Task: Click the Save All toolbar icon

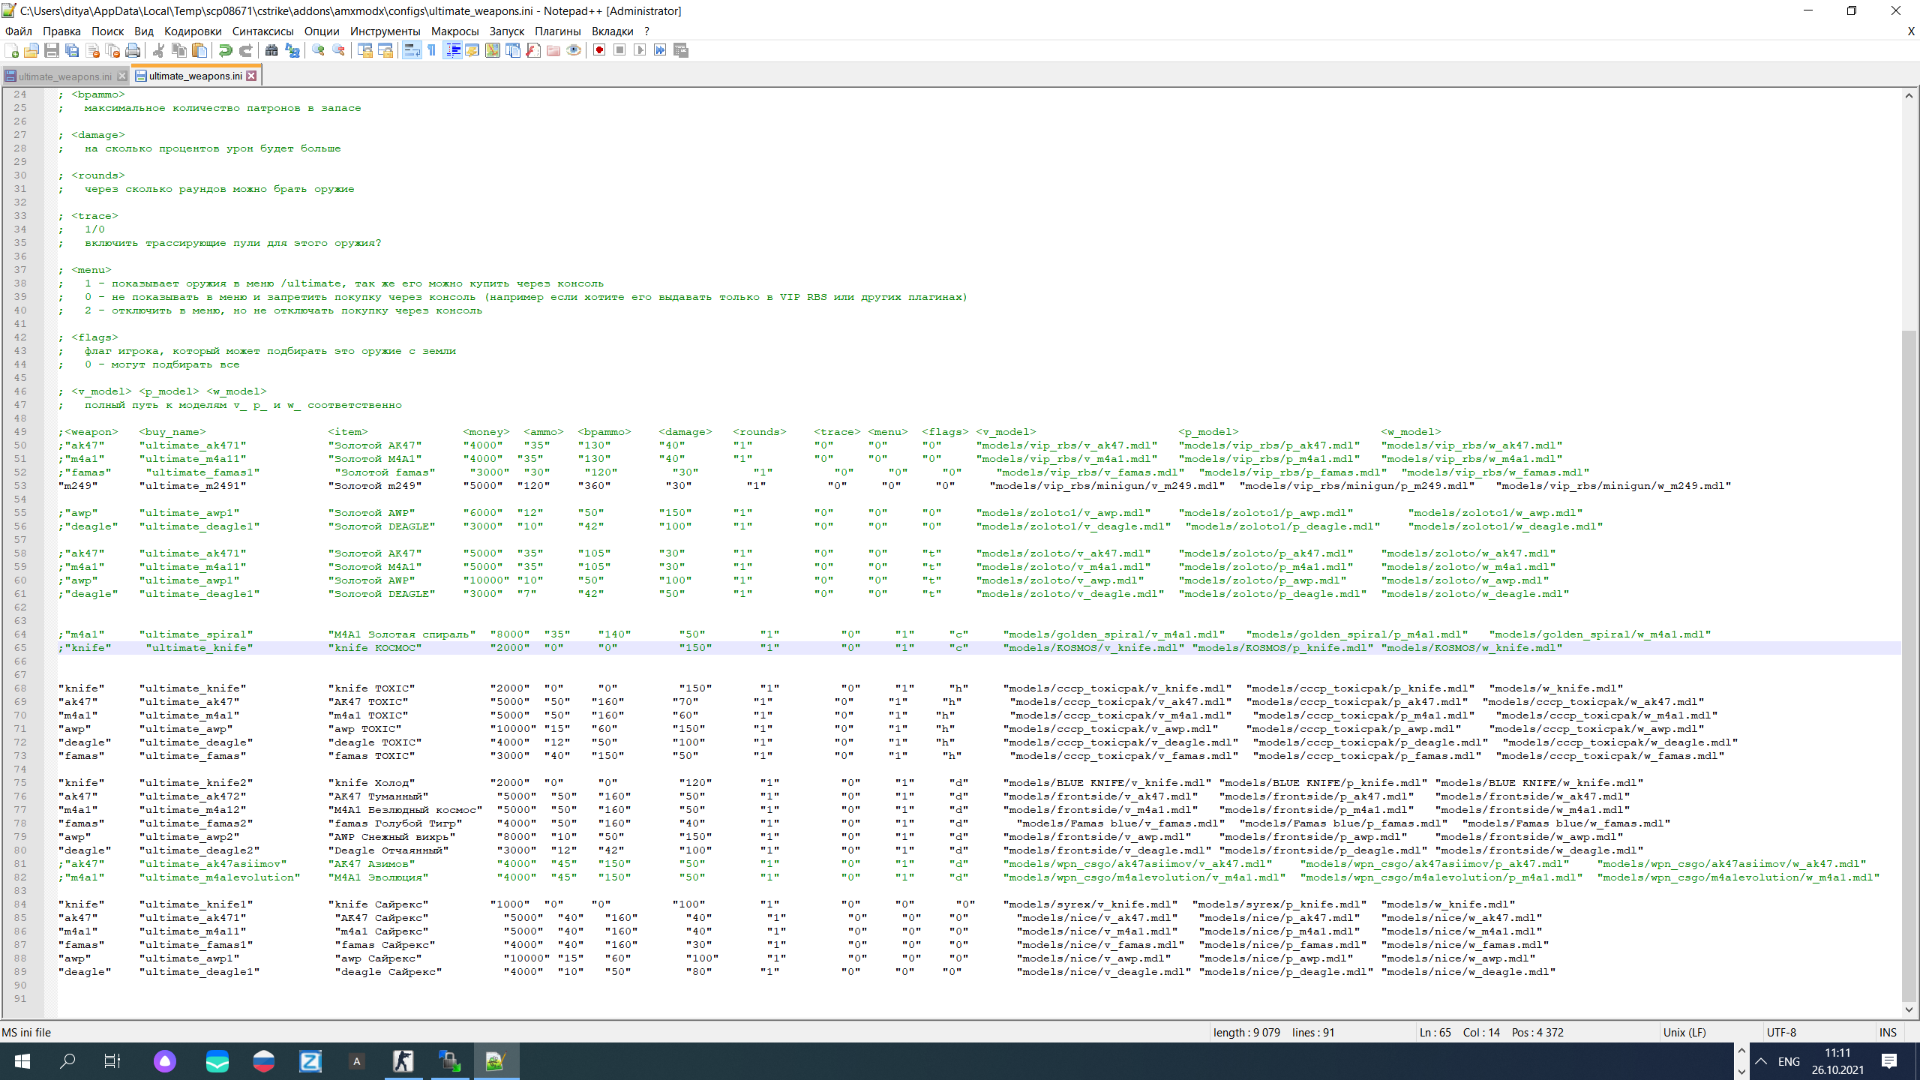Action: [x=72, y=50]
